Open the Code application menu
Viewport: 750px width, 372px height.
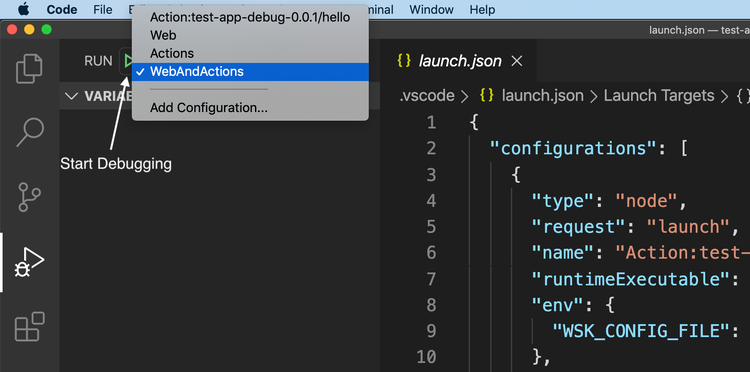62,10
